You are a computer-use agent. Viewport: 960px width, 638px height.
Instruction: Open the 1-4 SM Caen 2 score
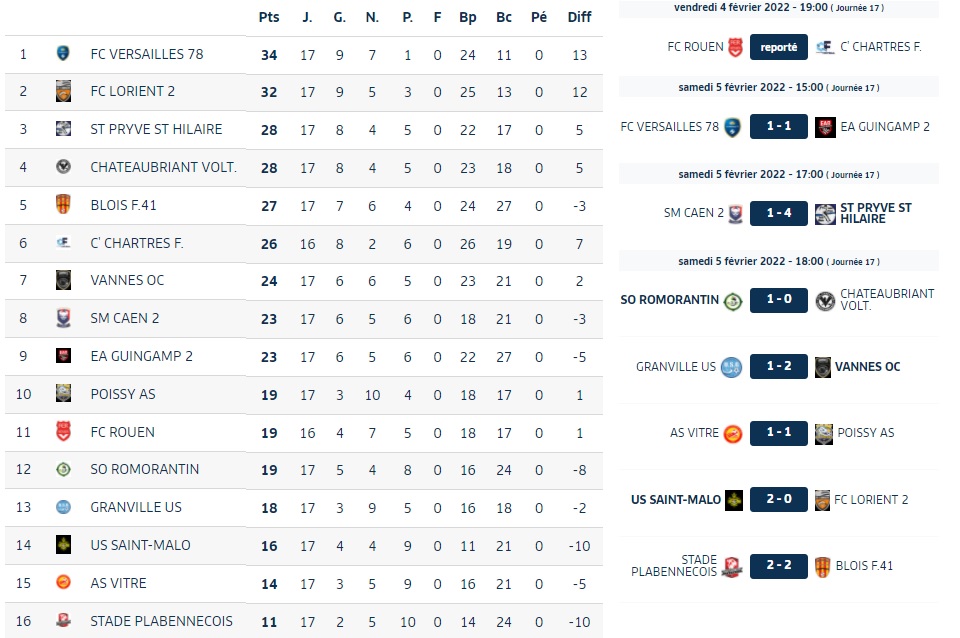(779, 213)
